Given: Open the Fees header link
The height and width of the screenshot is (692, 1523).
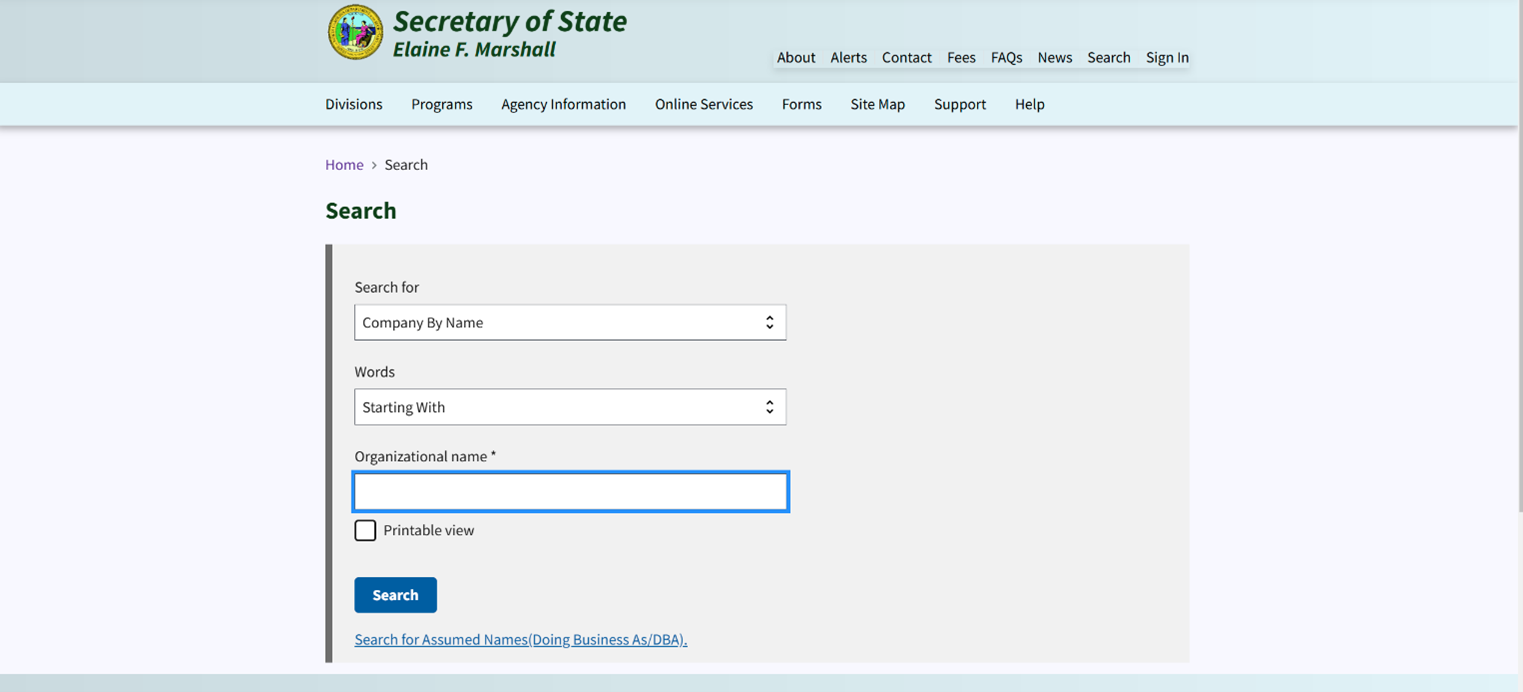Looking at the screenshot, I should (x=961, y=58).
